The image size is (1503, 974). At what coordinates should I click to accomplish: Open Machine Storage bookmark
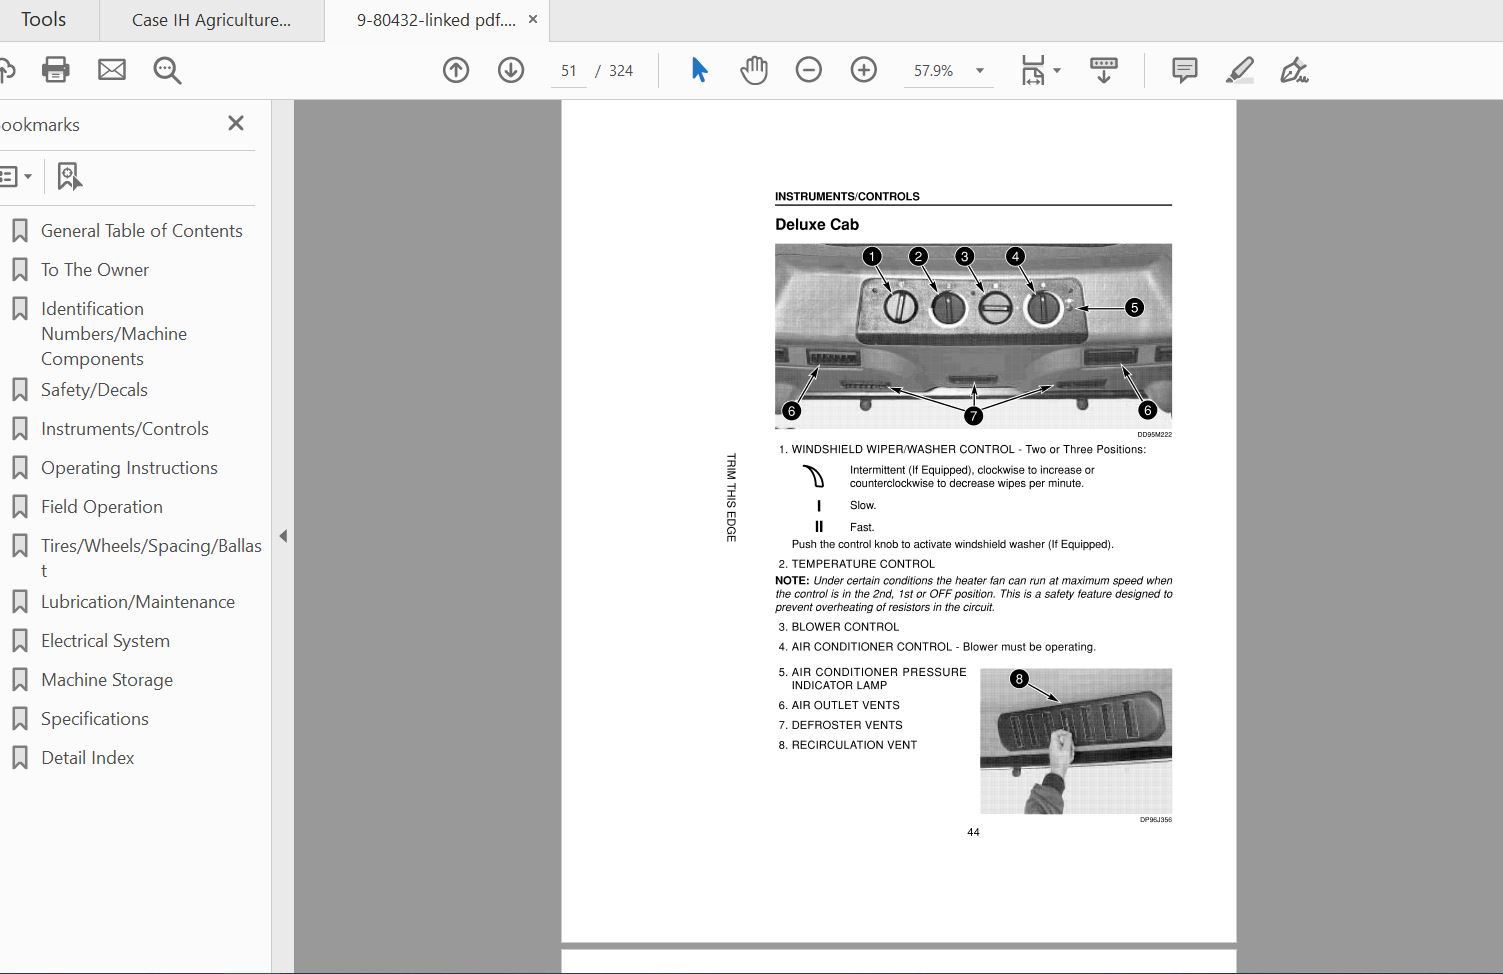pyautogui.click(x=107, y=680)
